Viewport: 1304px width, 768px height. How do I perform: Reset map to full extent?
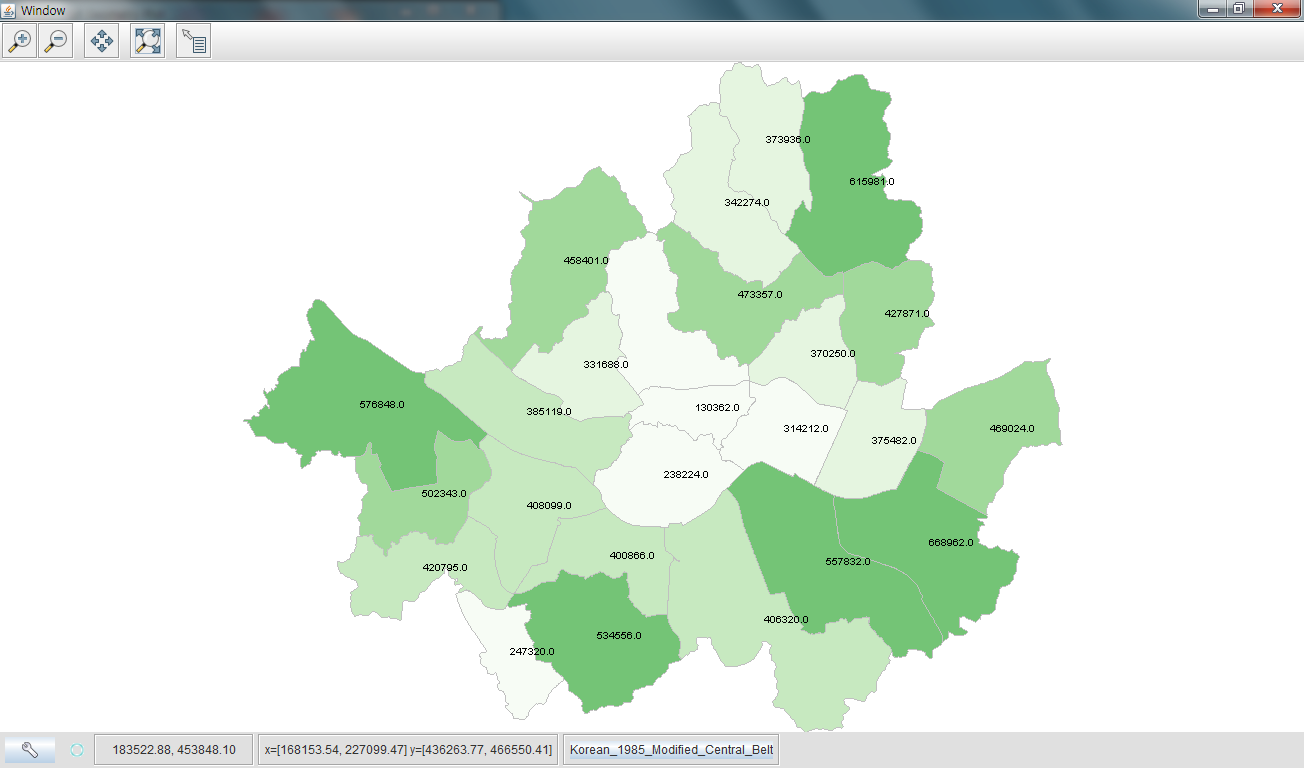(146, 40)
